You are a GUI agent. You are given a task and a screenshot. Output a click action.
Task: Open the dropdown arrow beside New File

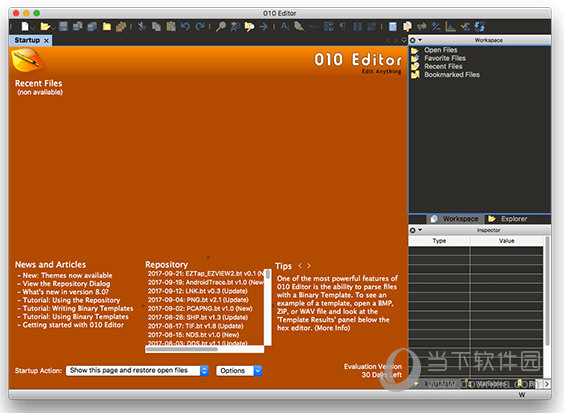point(33,28)
